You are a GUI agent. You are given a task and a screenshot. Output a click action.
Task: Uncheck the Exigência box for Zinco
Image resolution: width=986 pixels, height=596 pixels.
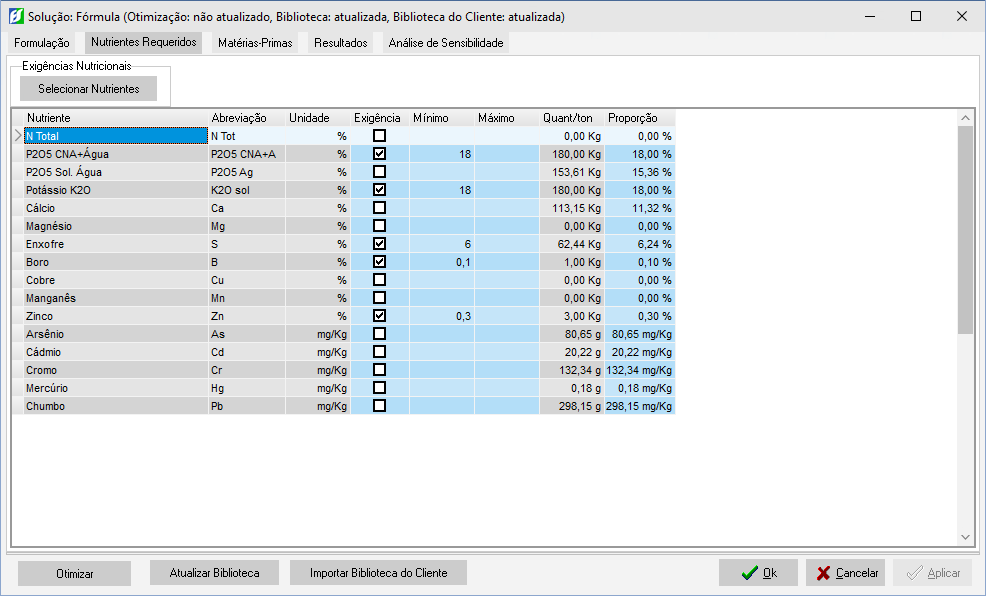(x=379, y=316)
